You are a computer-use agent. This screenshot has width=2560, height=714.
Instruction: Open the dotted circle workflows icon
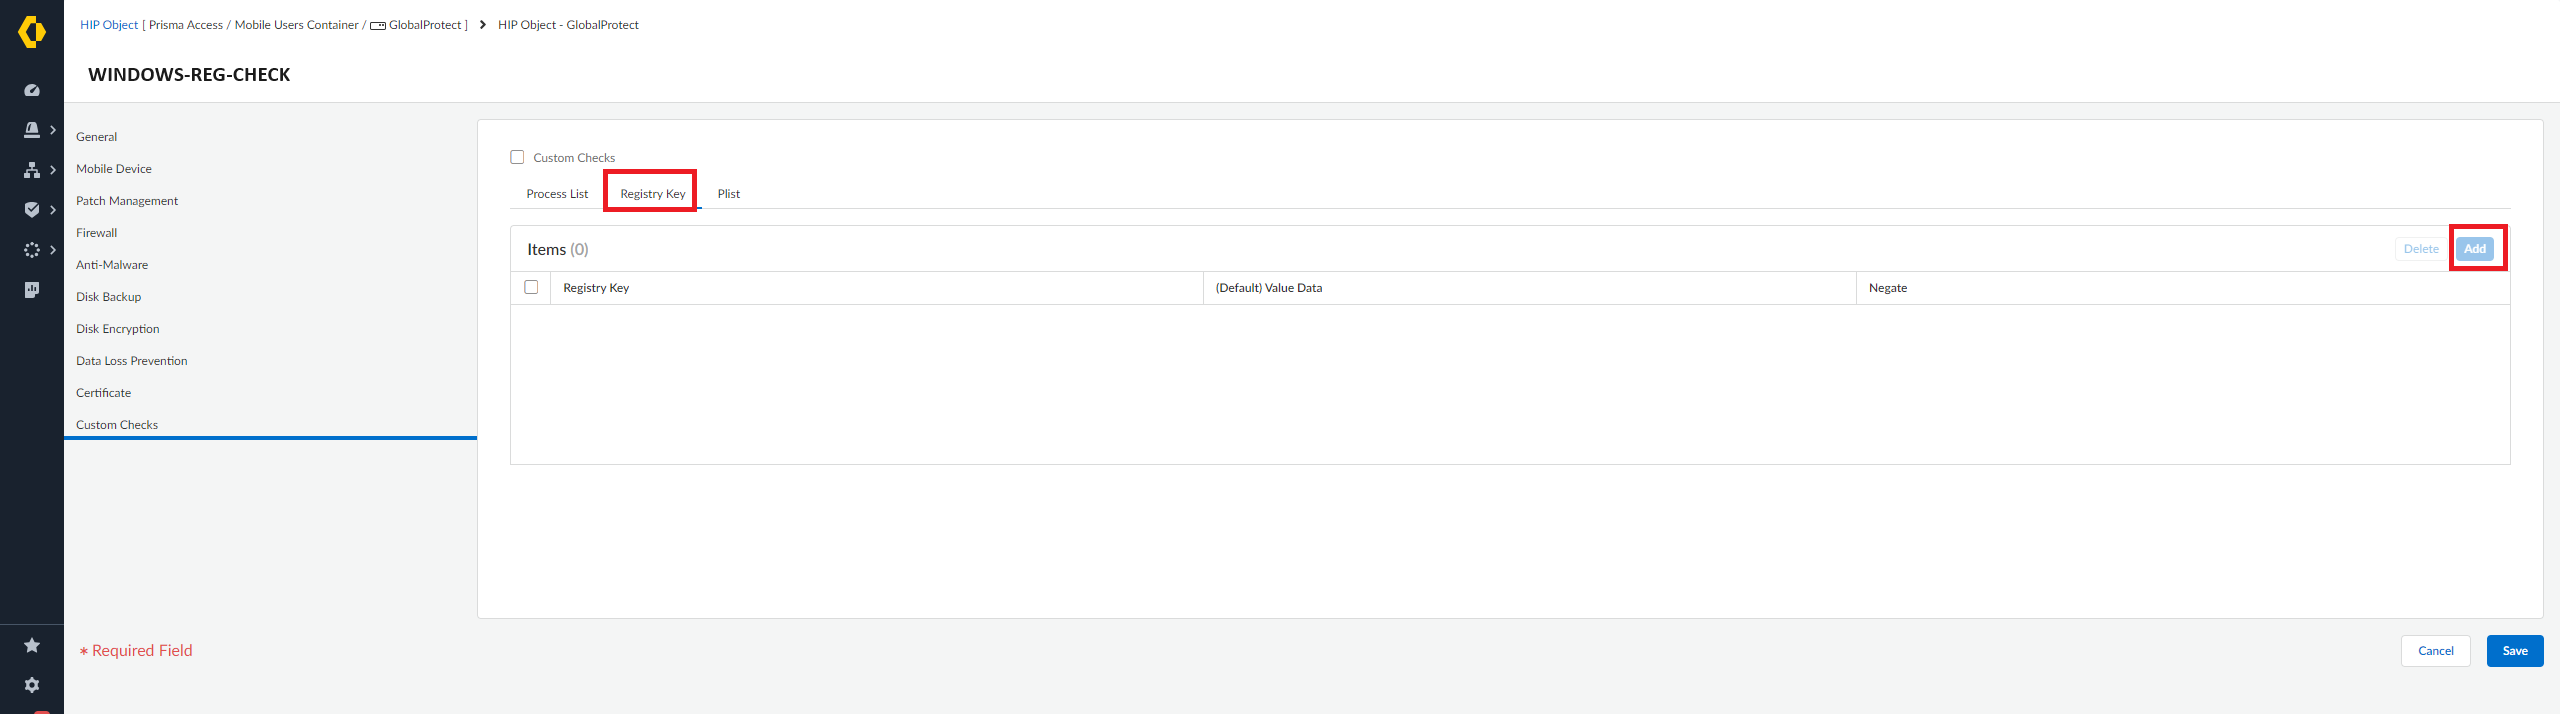click(32, 250)
